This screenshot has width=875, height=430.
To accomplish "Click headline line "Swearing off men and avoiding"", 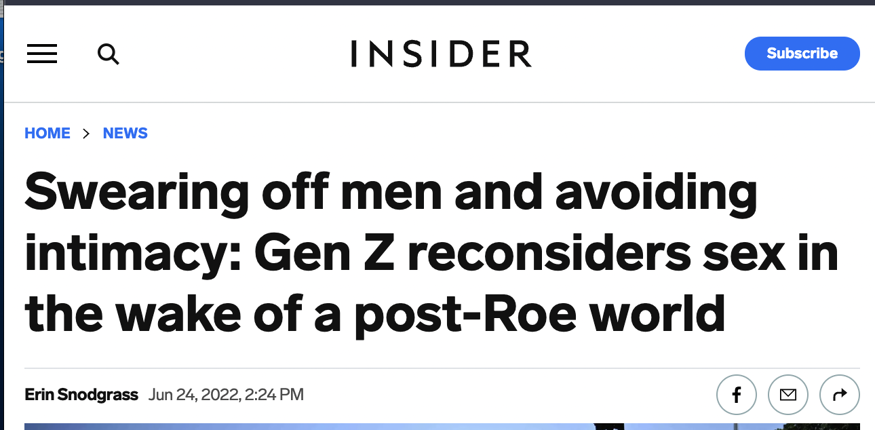I will click(390, 192).
